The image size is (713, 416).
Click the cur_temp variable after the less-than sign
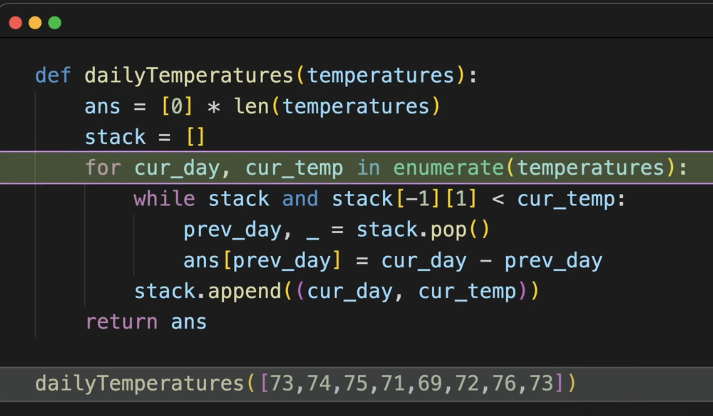pos(565,199)
